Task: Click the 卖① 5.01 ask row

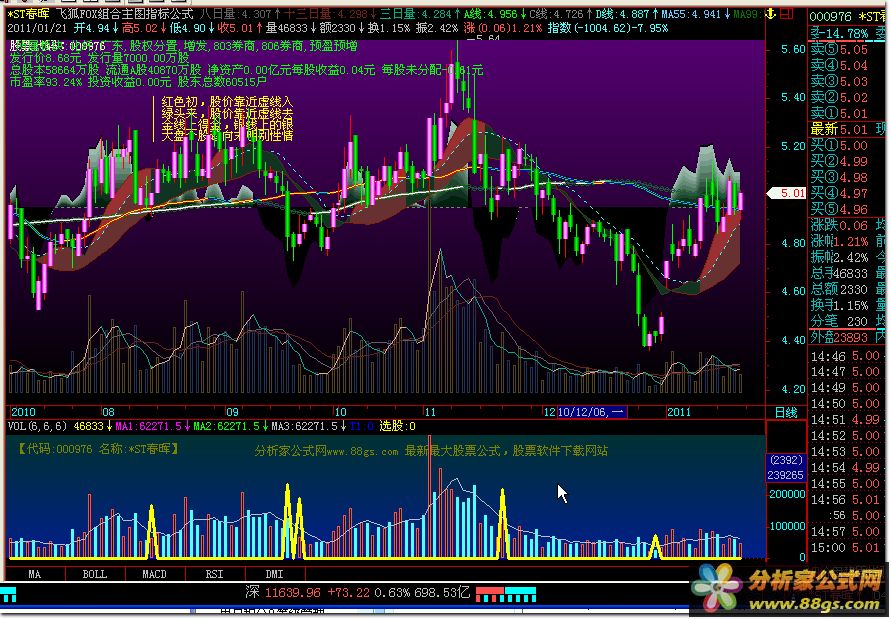Action: (x=848, y=114)
